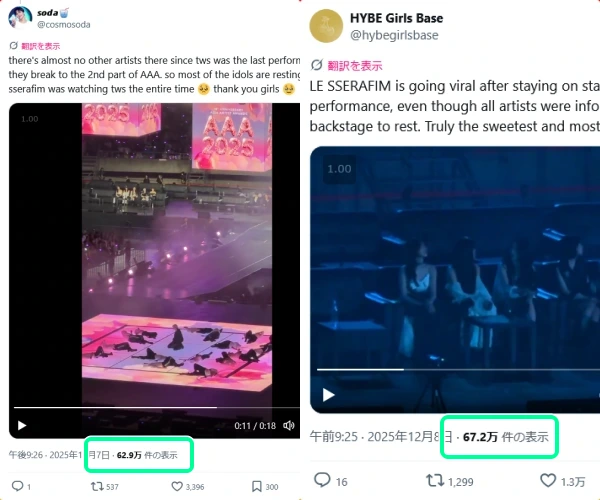The image size is (600, 500).
Task: Bookmark the soda tweet
Action: tap(257, 487)
